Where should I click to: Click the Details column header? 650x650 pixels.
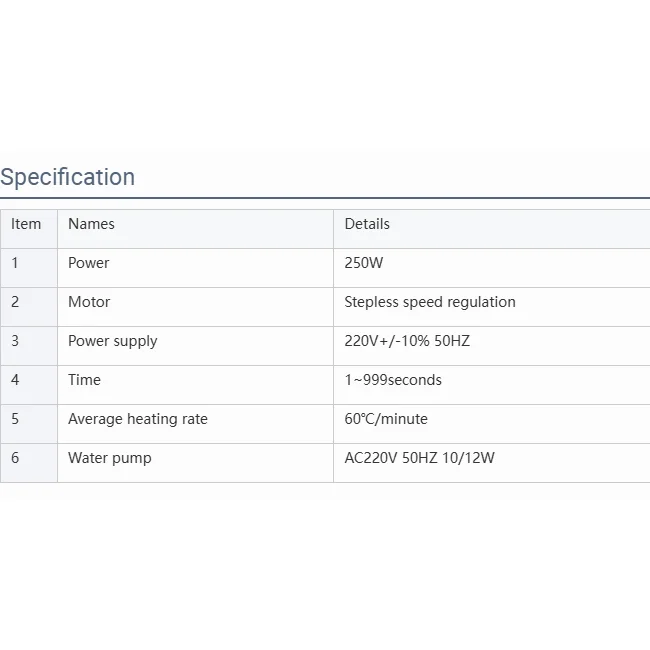[x=367, y=224]
